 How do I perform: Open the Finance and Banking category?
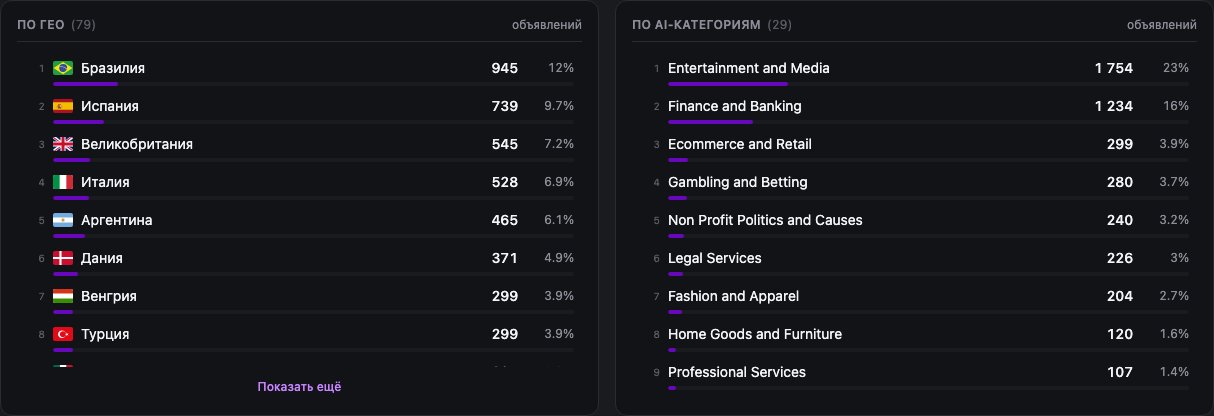tap(735, 106)
